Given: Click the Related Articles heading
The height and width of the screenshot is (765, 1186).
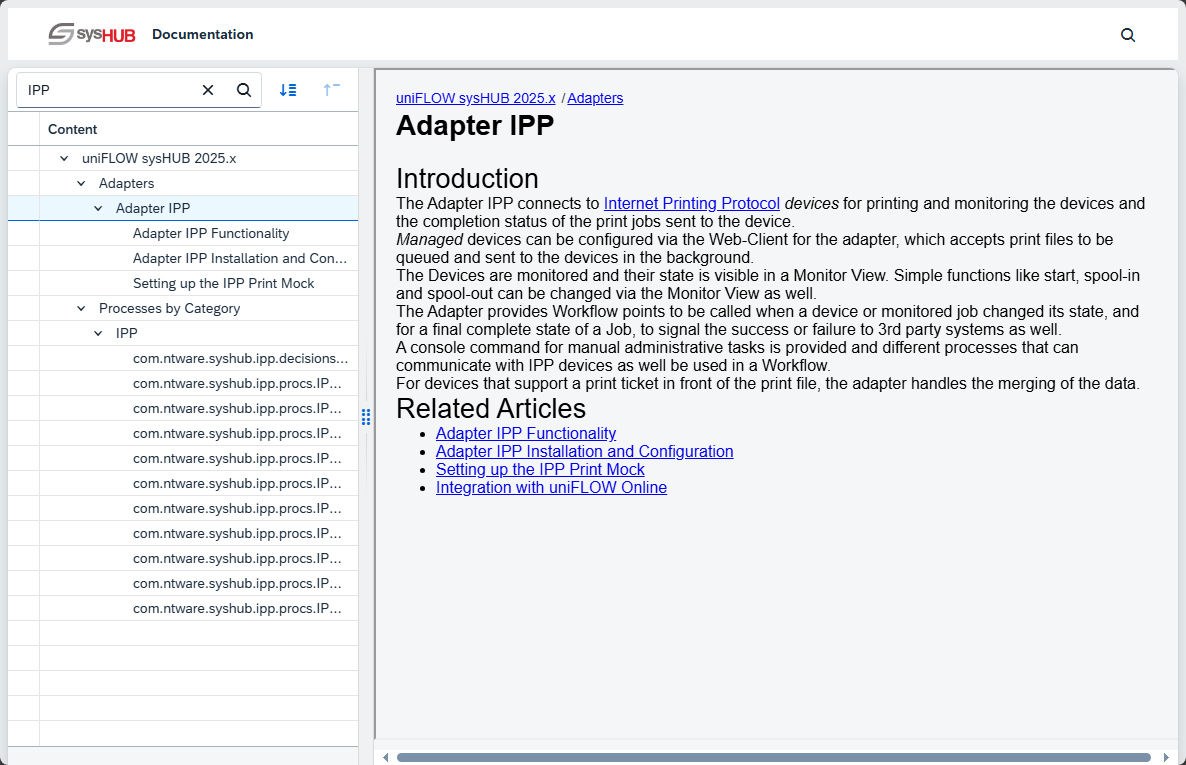Looking at the screenshot, I should point(491,409).
